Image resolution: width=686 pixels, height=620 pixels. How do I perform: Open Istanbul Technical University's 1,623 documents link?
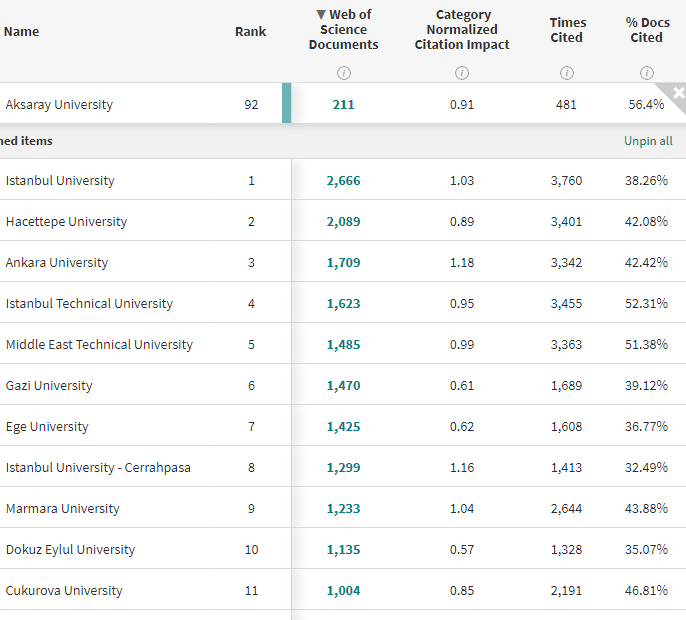pyautogui.click(x=343, y=304)
